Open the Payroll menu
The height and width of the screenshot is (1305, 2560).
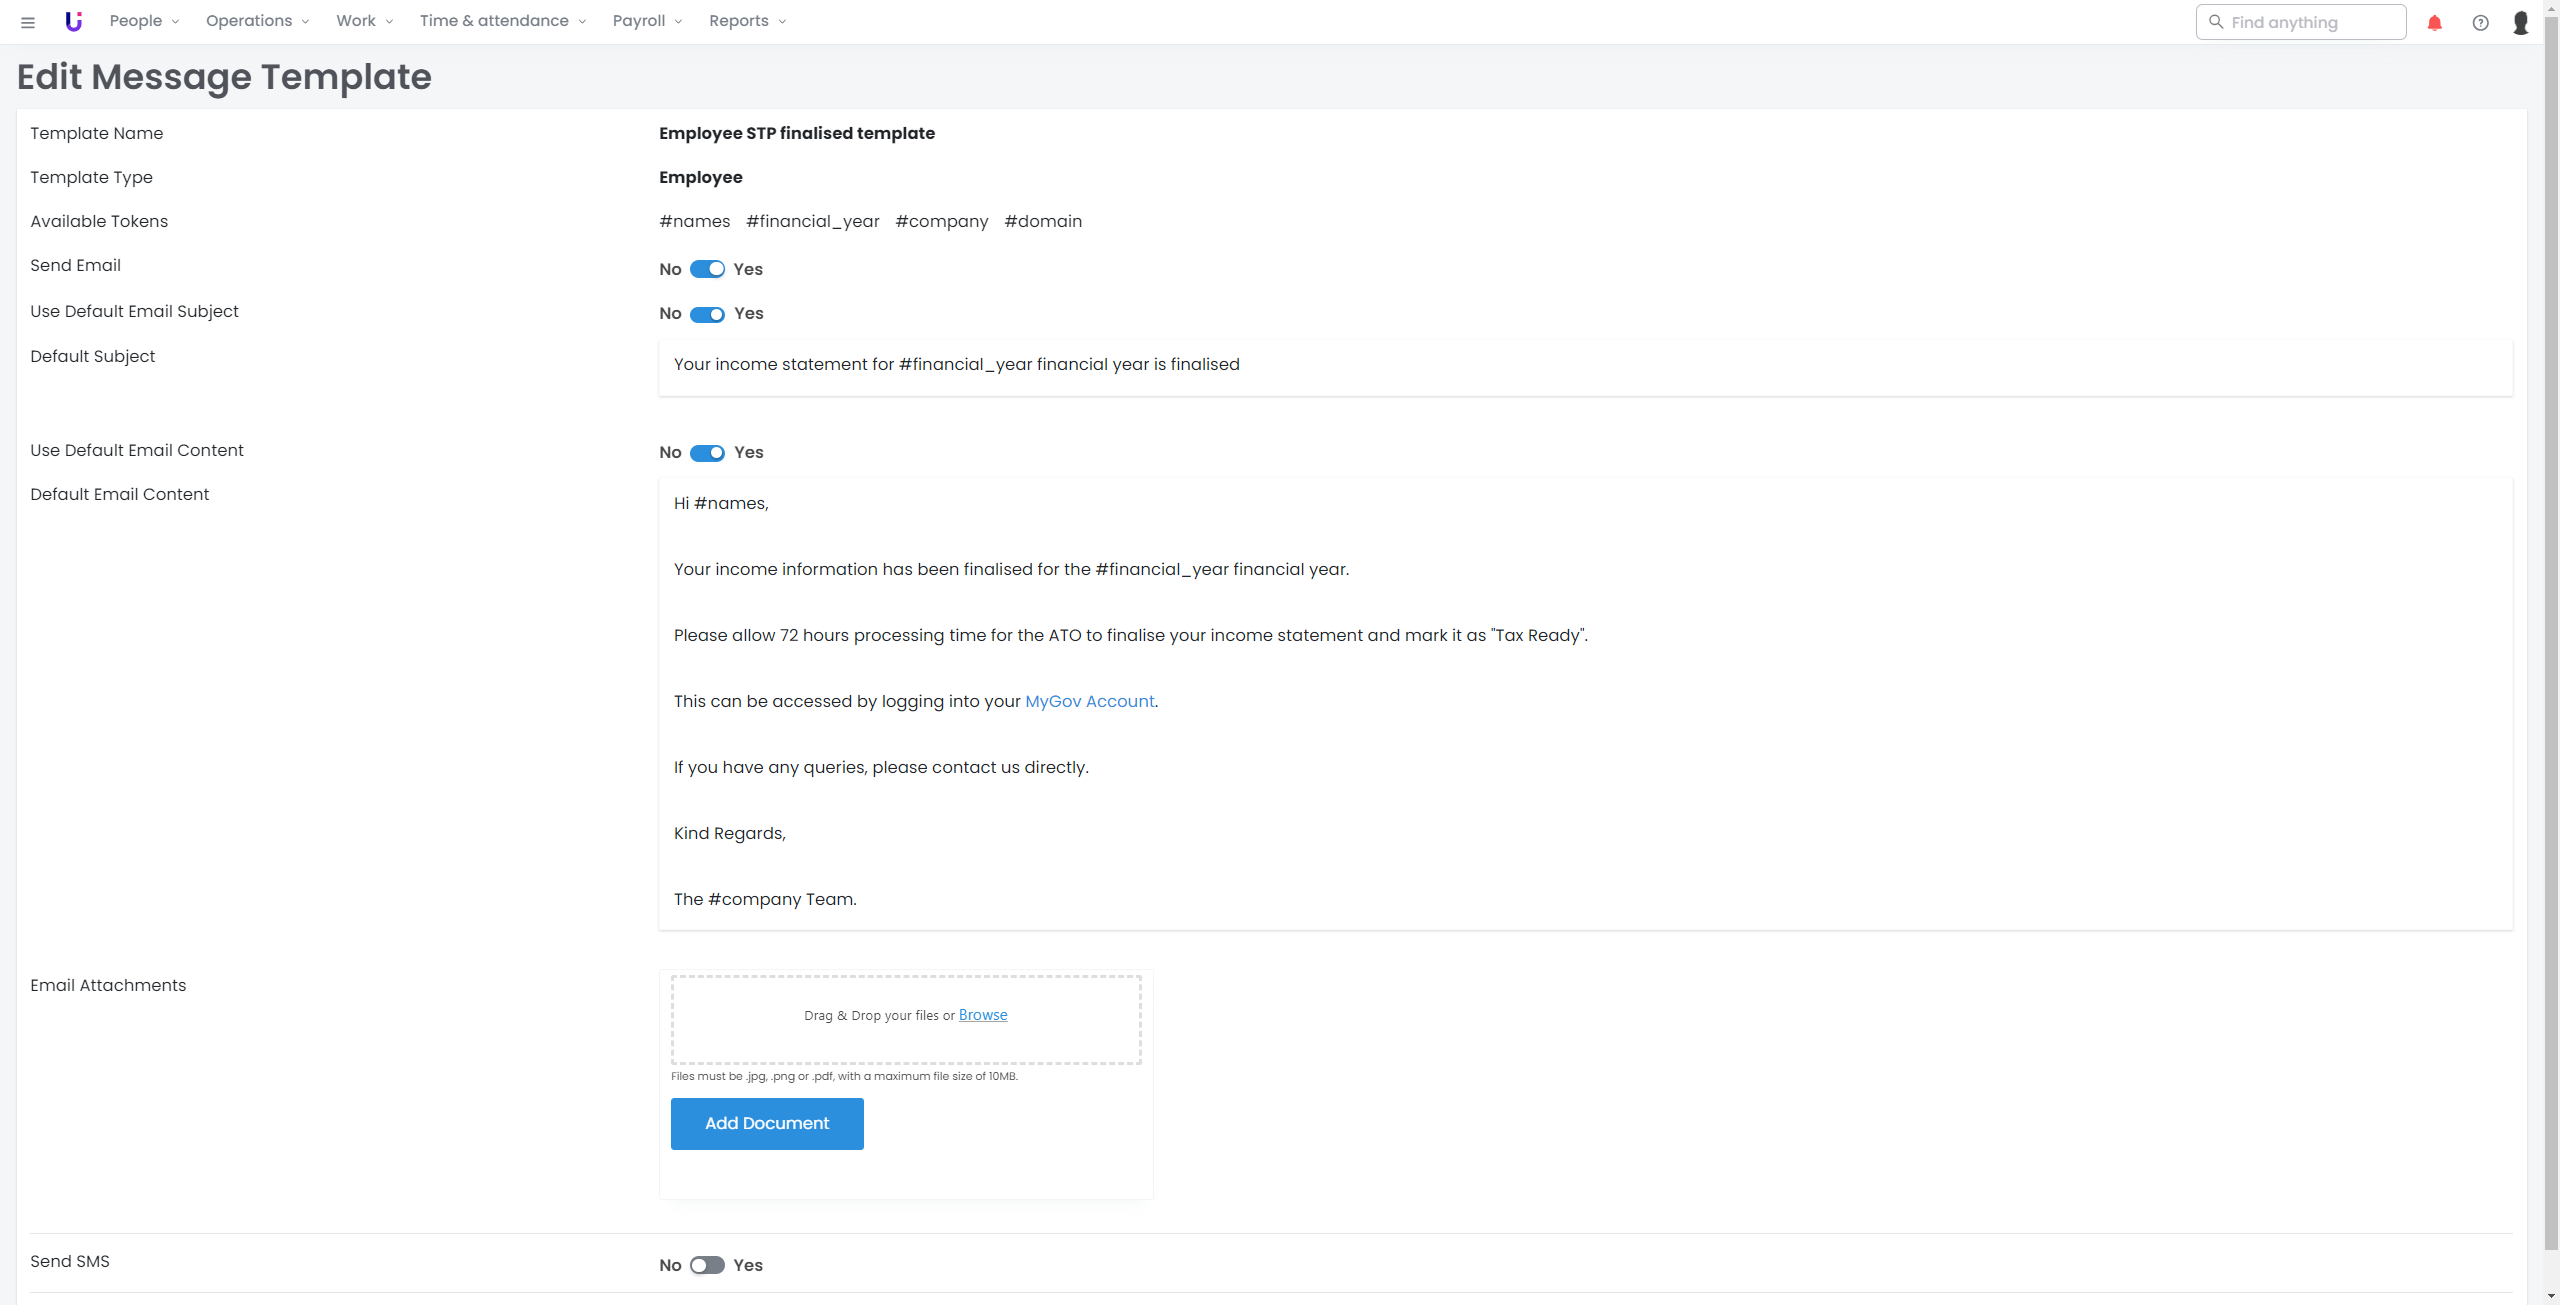pos(647,21)
